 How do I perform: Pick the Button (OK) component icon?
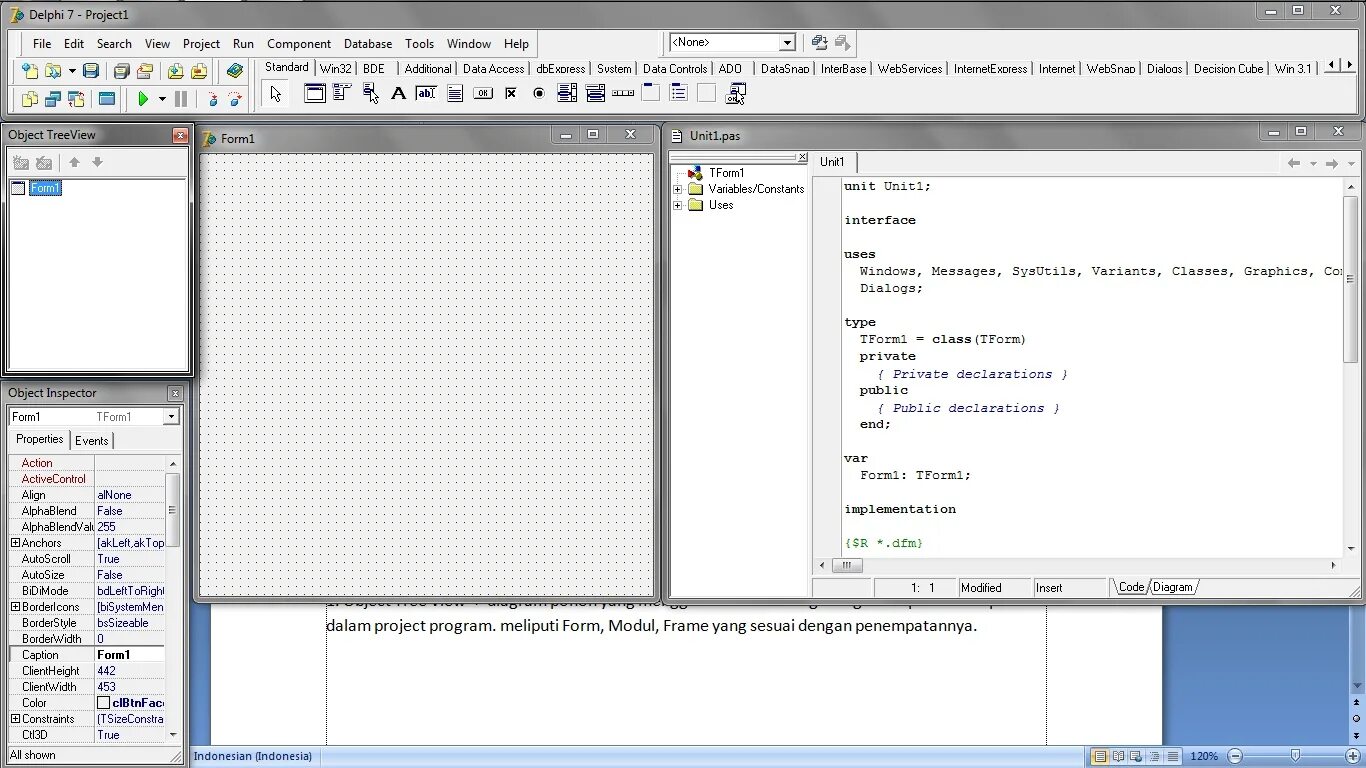483,93
